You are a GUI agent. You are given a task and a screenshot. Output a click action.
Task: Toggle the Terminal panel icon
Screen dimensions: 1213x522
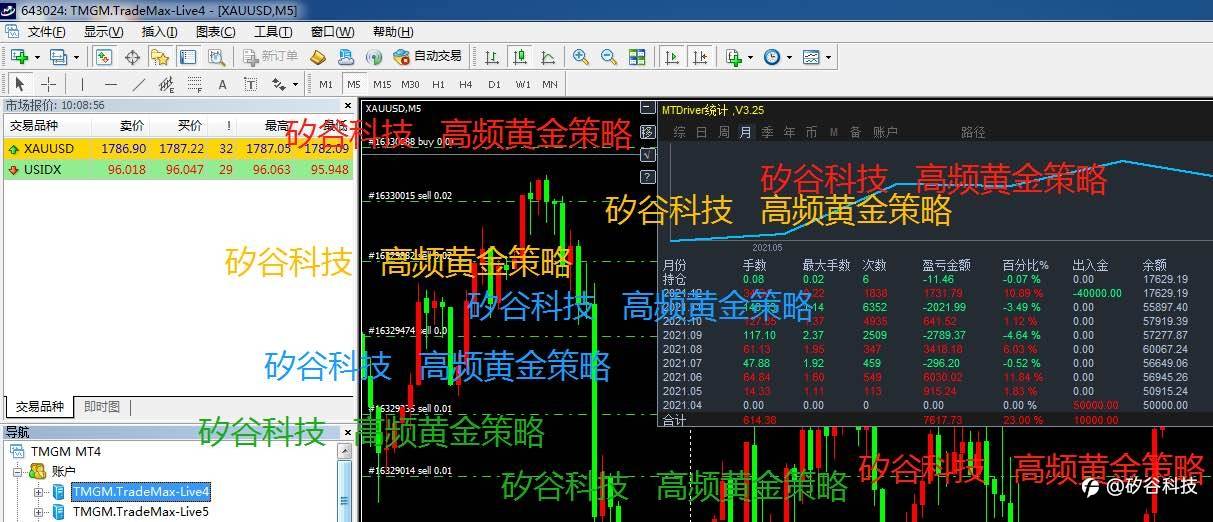pos(188,57)
